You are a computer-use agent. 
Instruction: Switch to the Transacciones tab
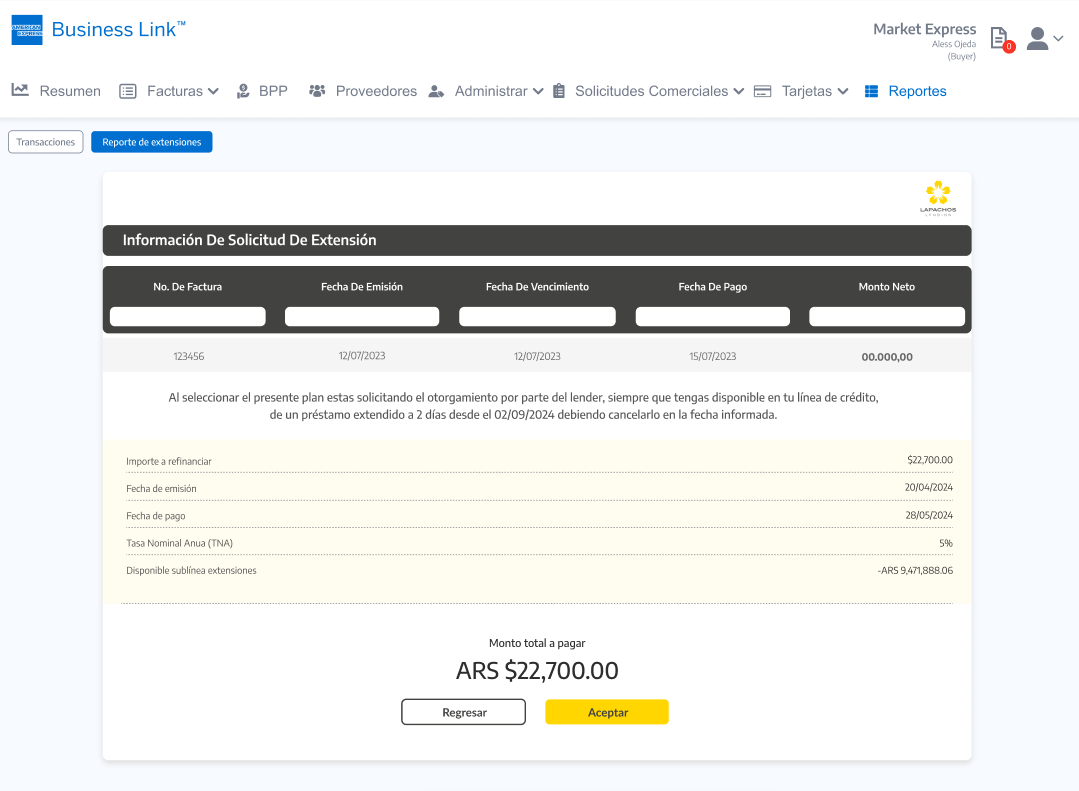pyautogui.click(x=46, y=142)
